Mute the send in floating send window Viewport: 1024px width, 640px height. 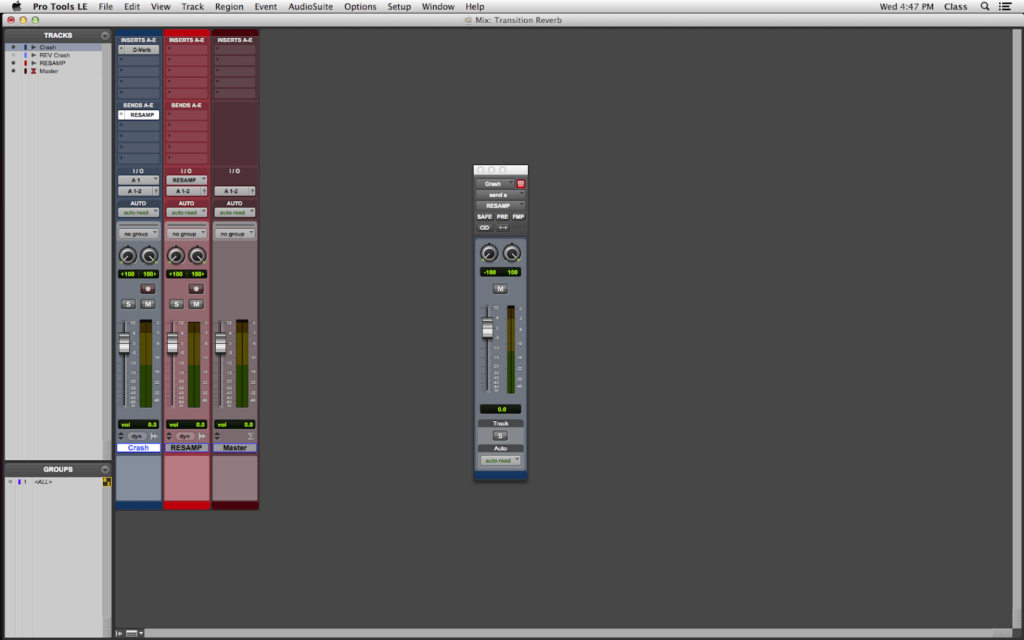click(500, 289)
